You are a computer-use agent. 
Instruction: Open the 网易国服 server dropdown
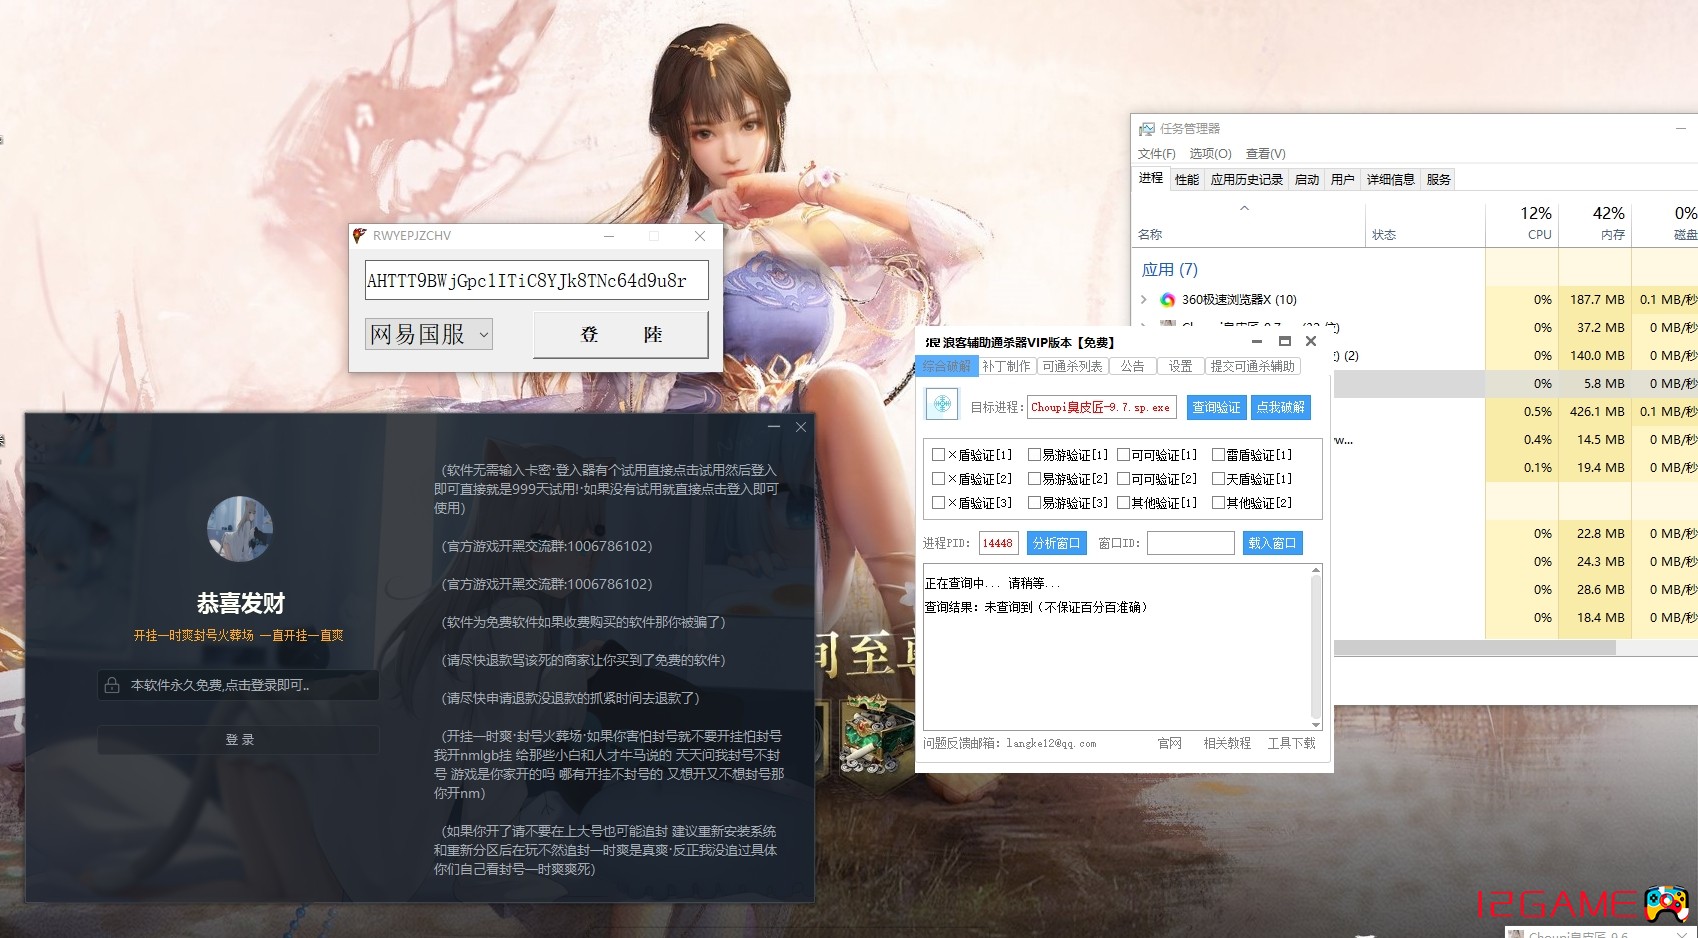pos(429,334)
